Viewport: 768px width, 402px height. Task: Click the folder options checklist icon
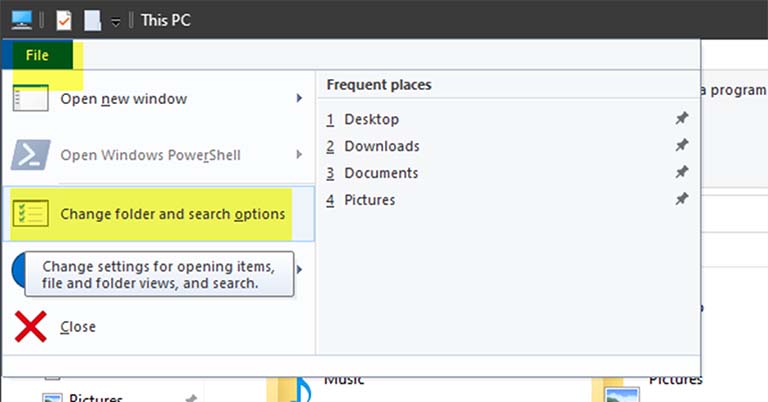pyautogui.click(x=30, y=213)
